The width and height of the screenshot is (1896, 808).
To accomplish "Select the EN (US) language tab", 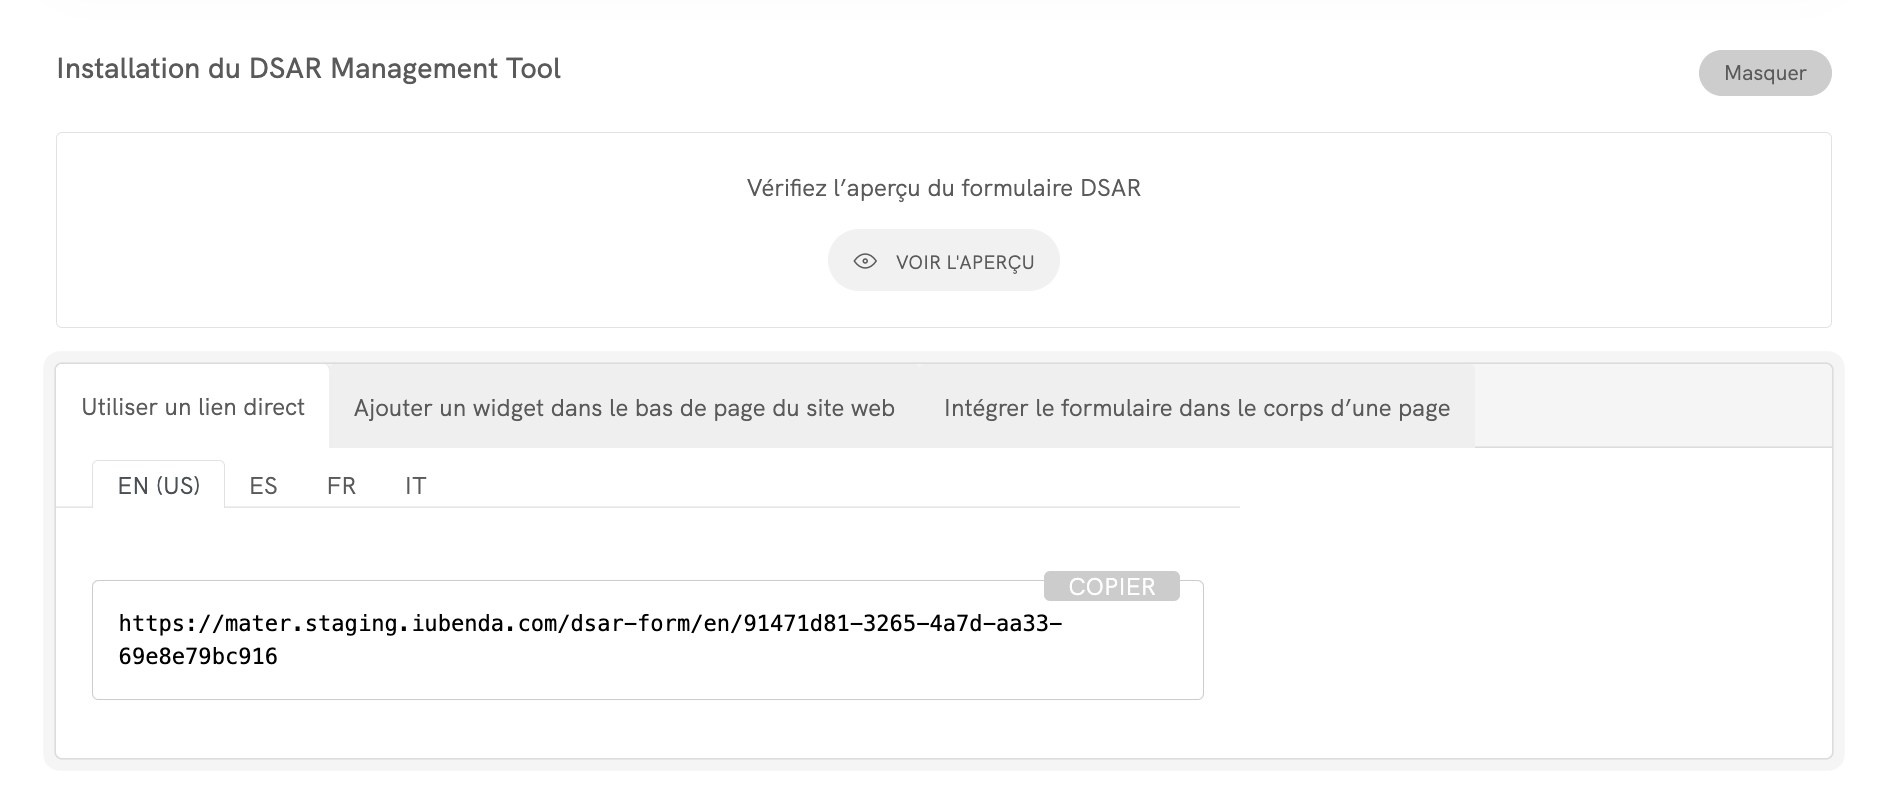I will (159, 486).
